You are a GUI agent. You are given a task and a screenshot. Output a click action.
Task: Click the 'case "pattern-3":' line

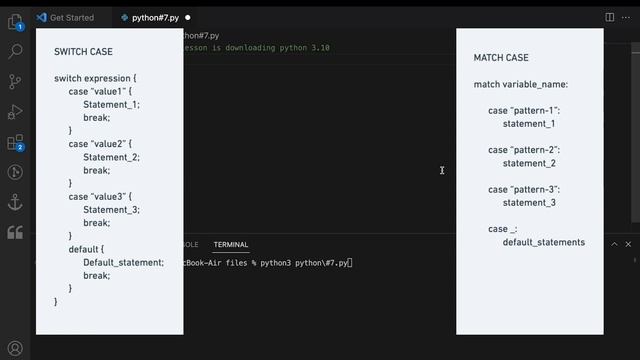click(524, 190)
